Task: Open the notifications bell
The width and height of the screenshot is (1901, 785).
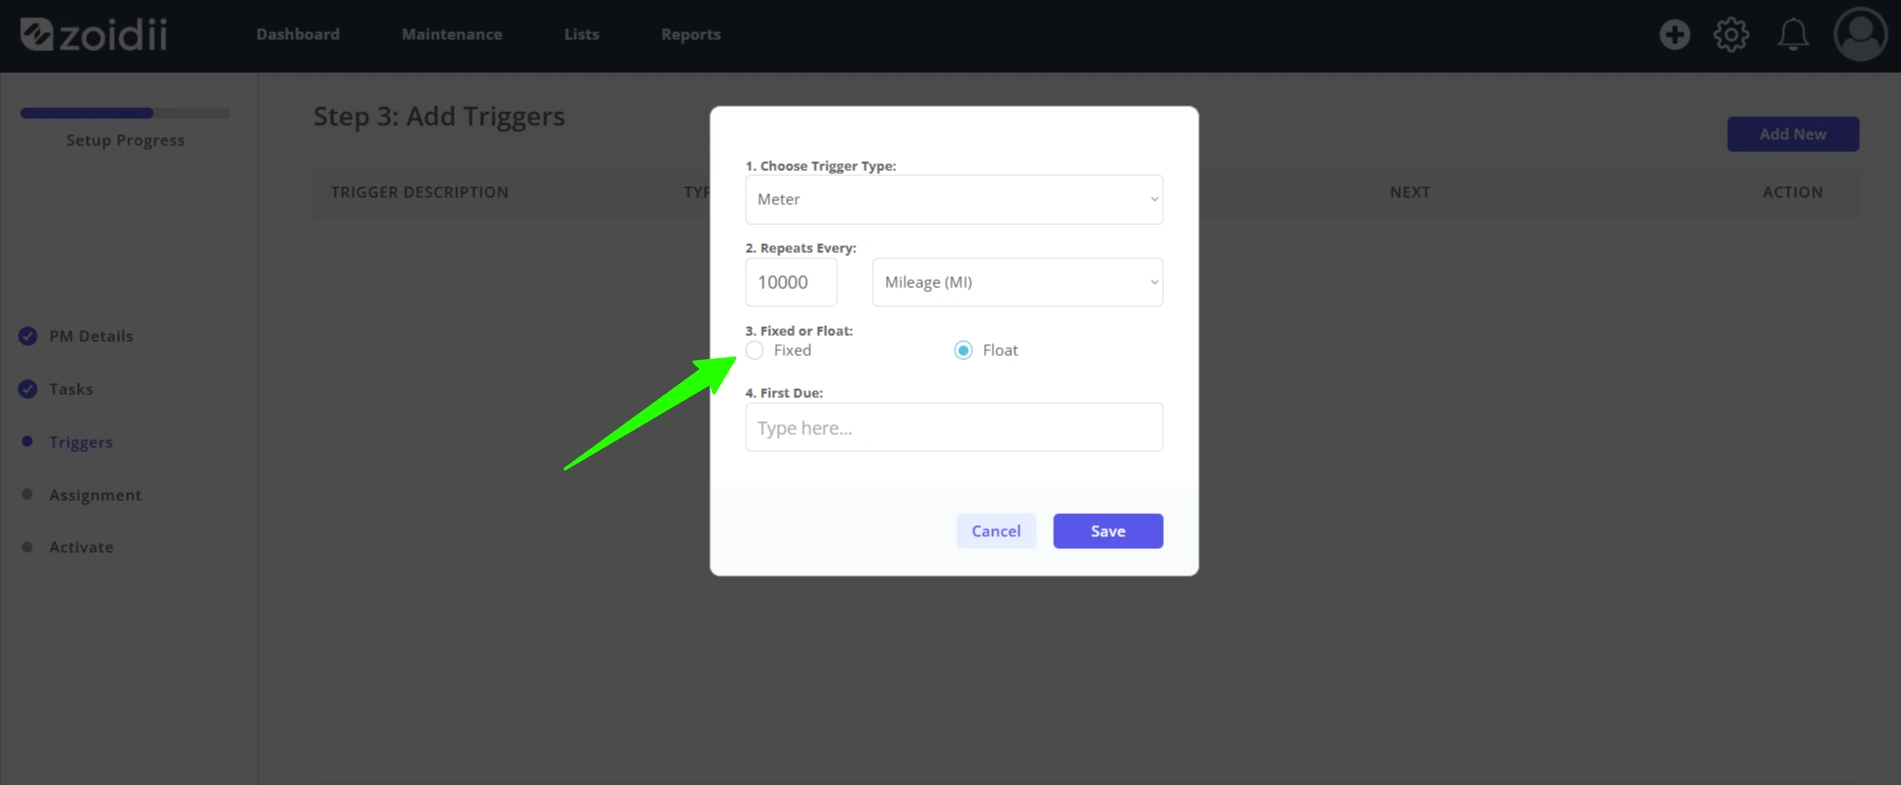Action: 1792,35
